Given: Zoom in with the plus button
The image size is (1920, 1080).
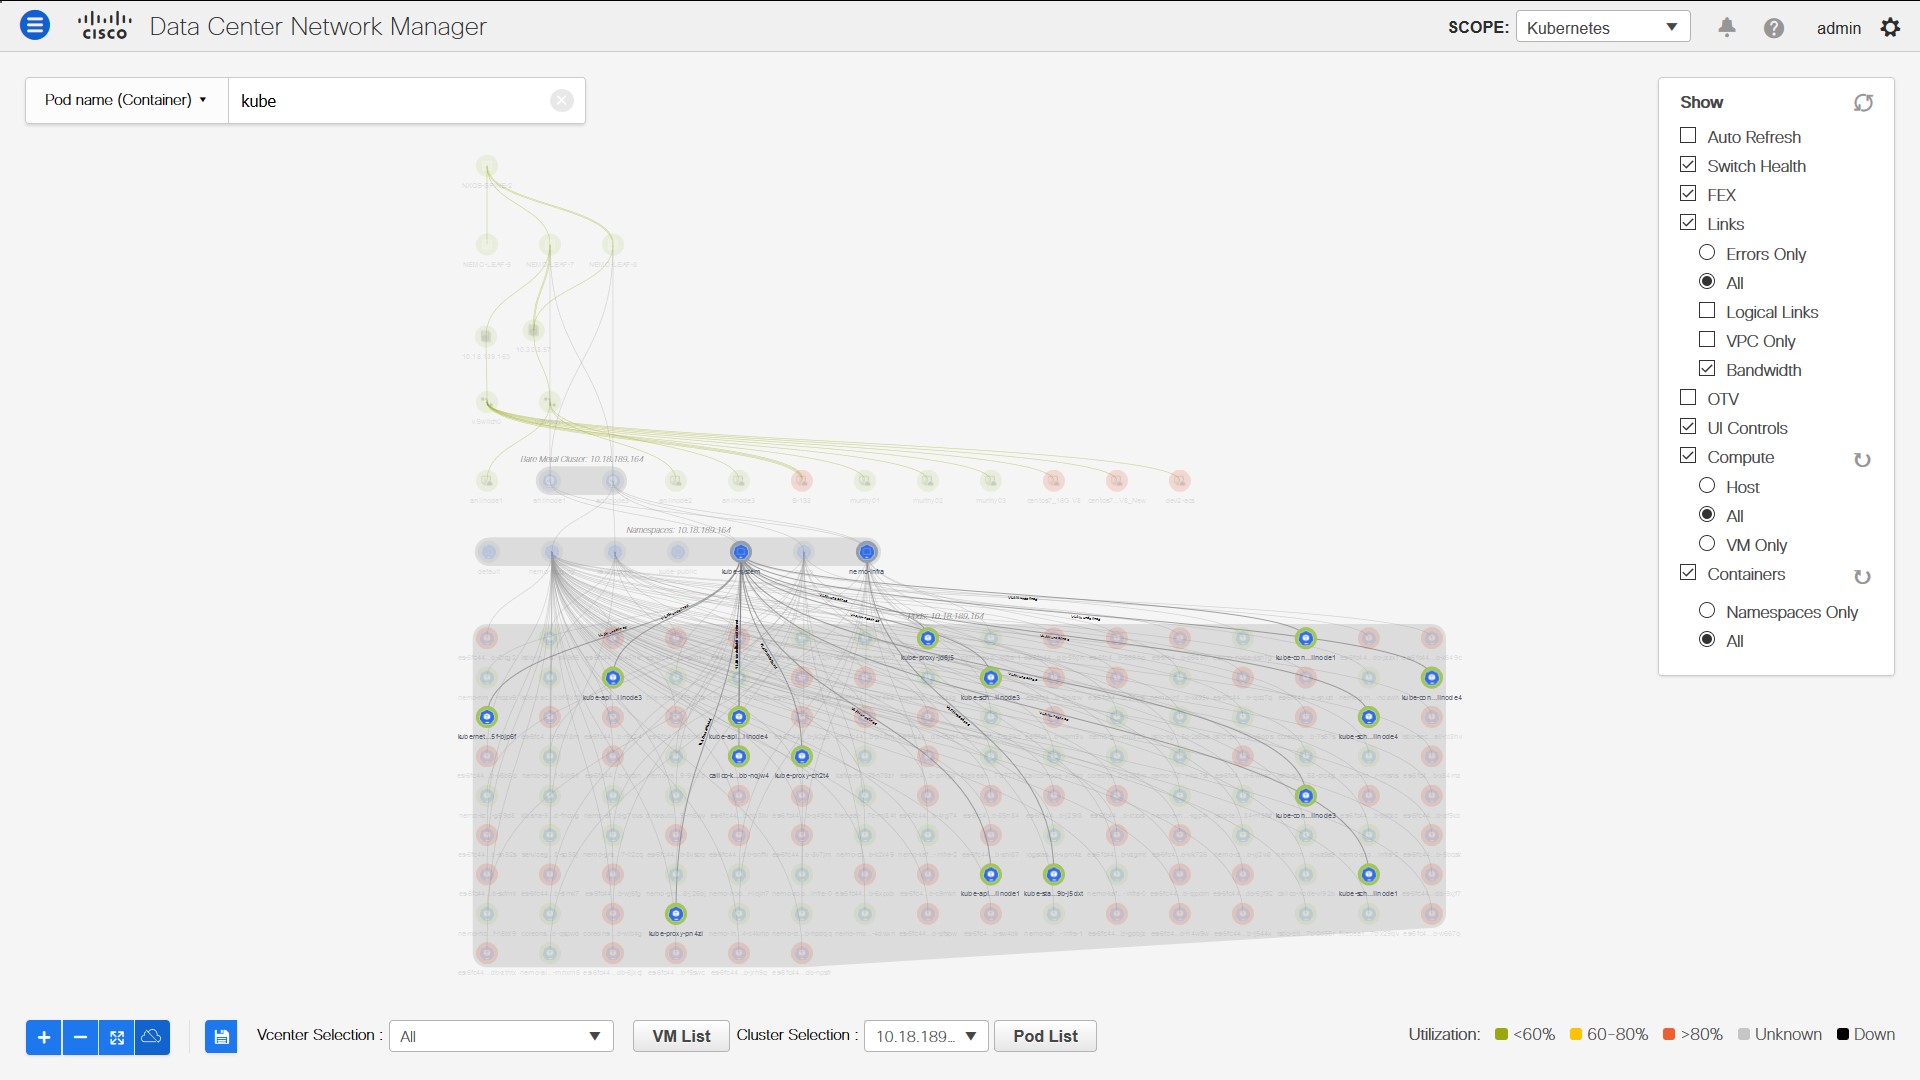Looking at the screenshot, I should pyautogui.click(x=43, y=1037).
